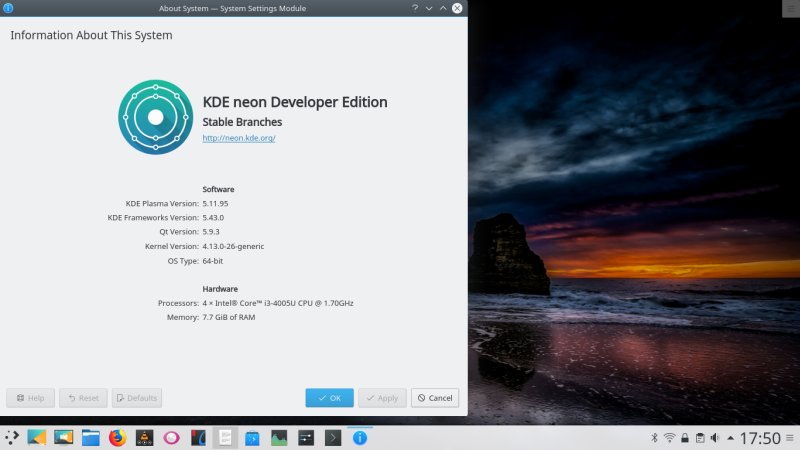Open the window menu icon in title bar
Image resolution: width=800 pixels, height=450 pixels.
pyautogui.click(x=10, y=8)
